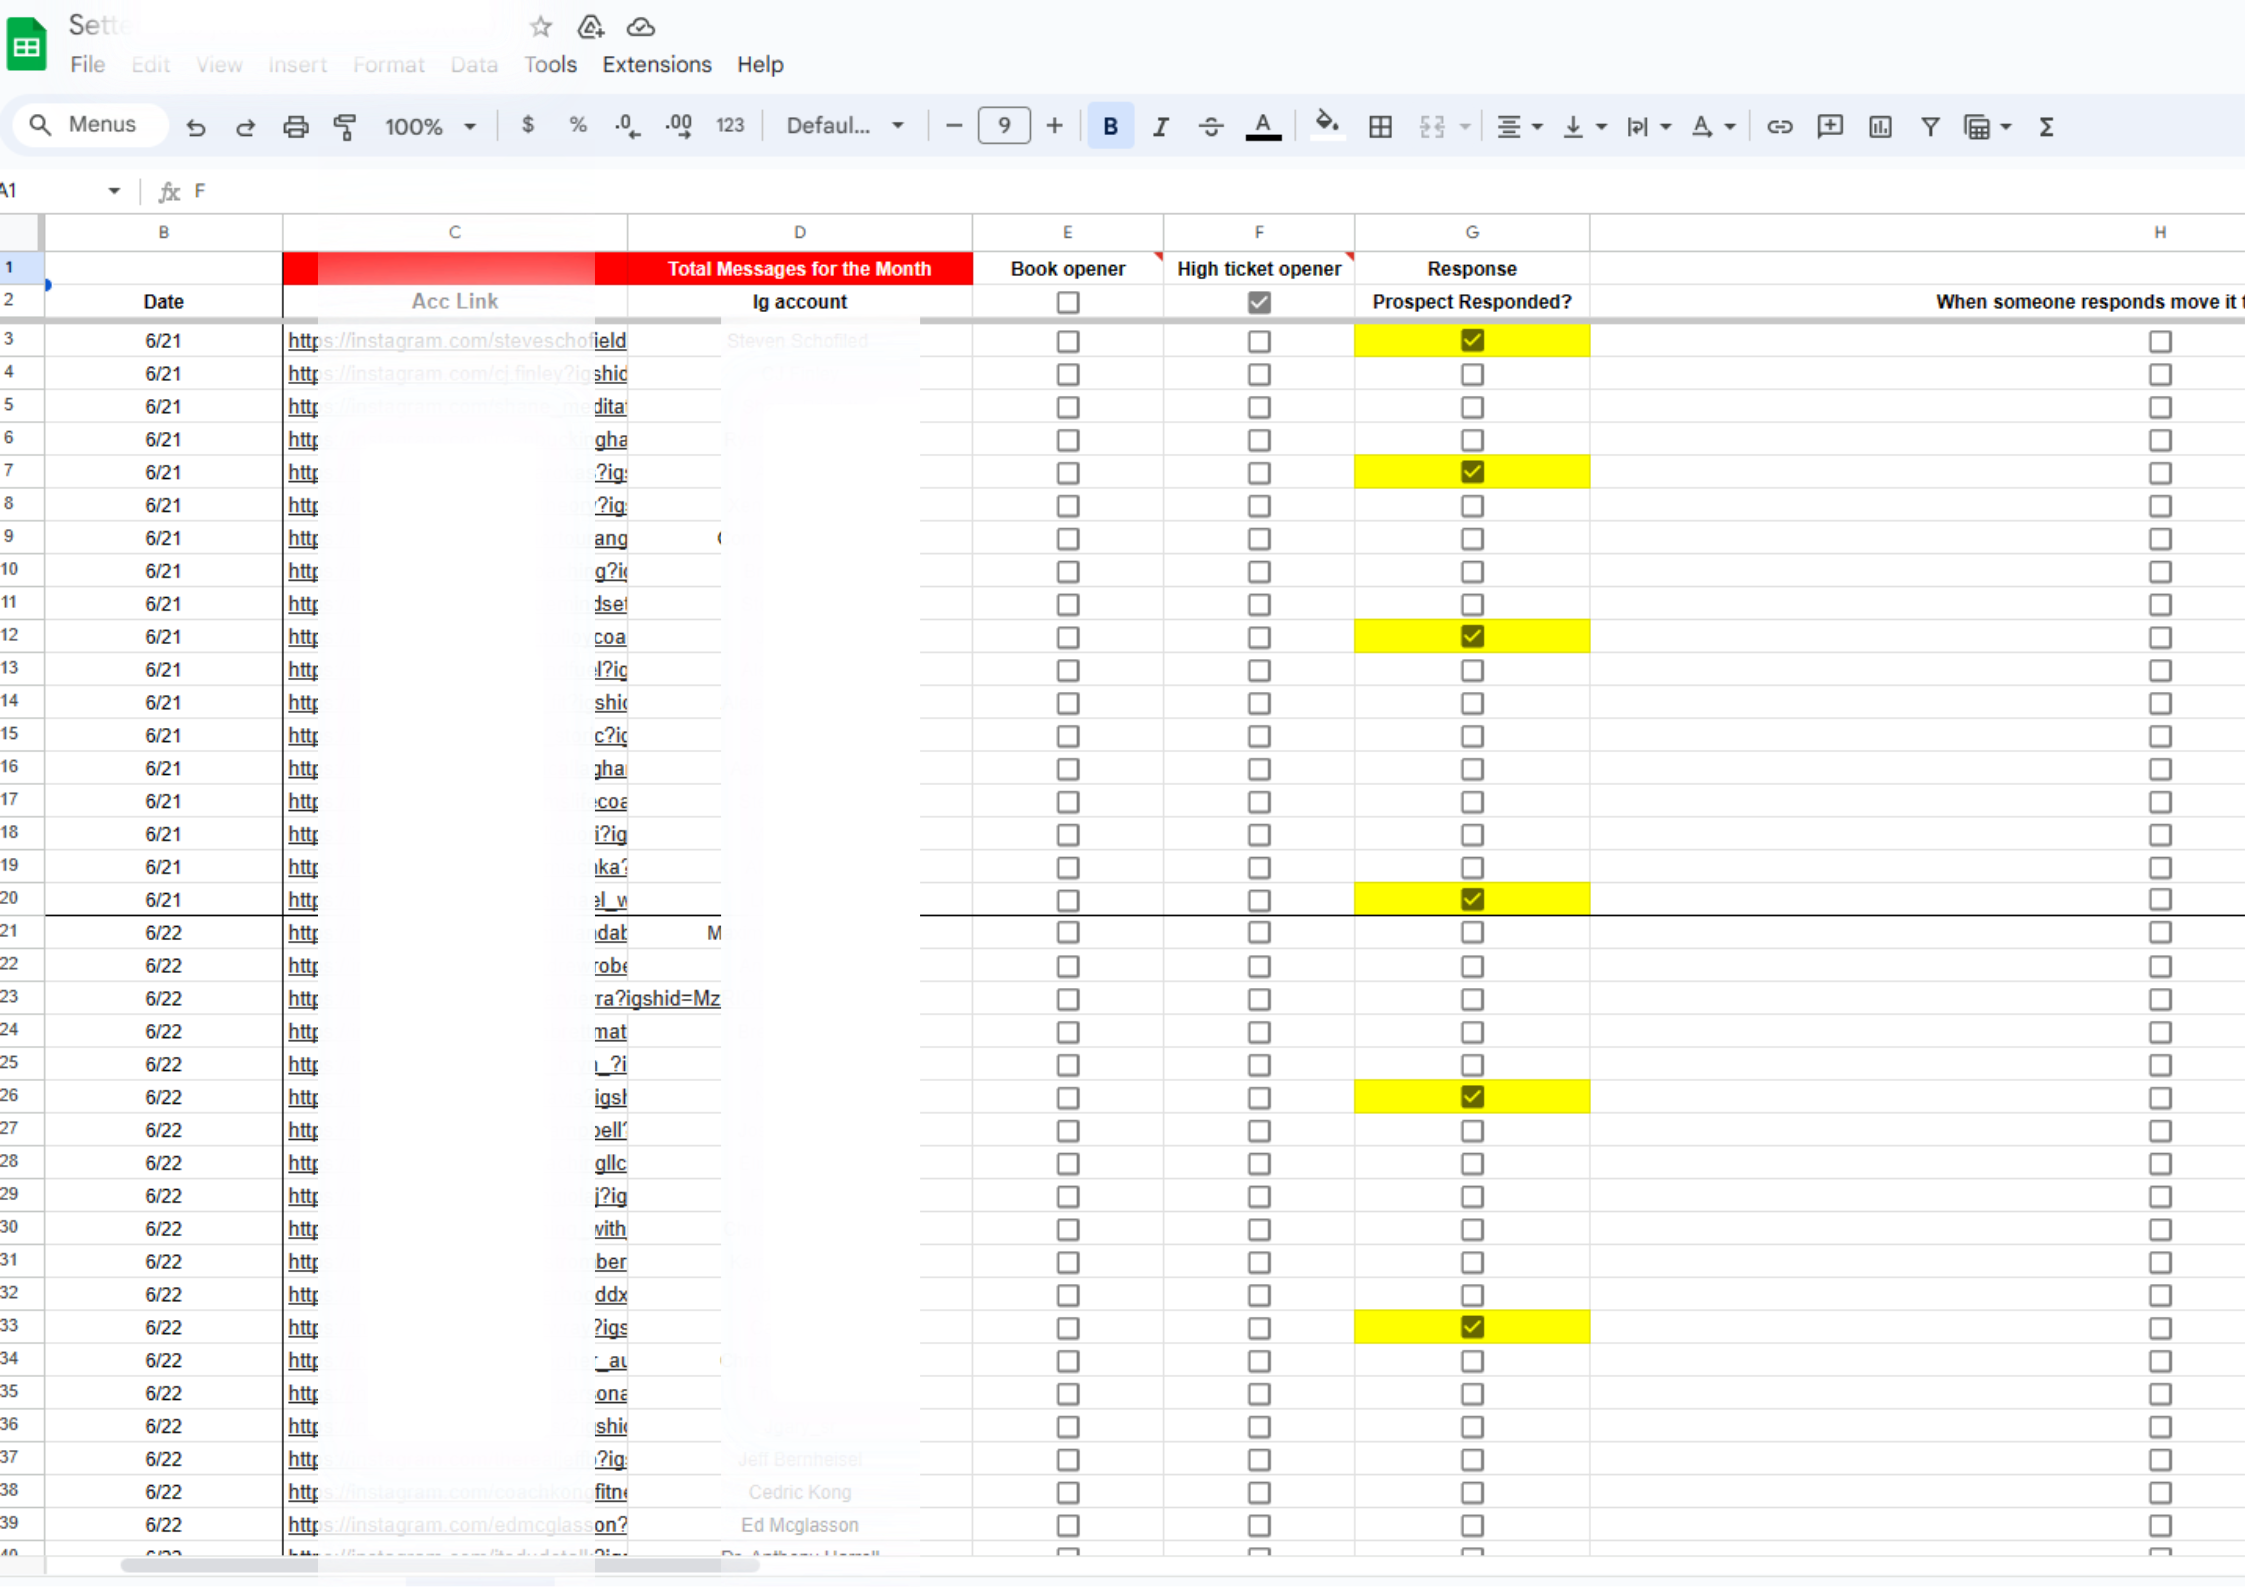
Task: Click the Print icon
Action: 295,127
